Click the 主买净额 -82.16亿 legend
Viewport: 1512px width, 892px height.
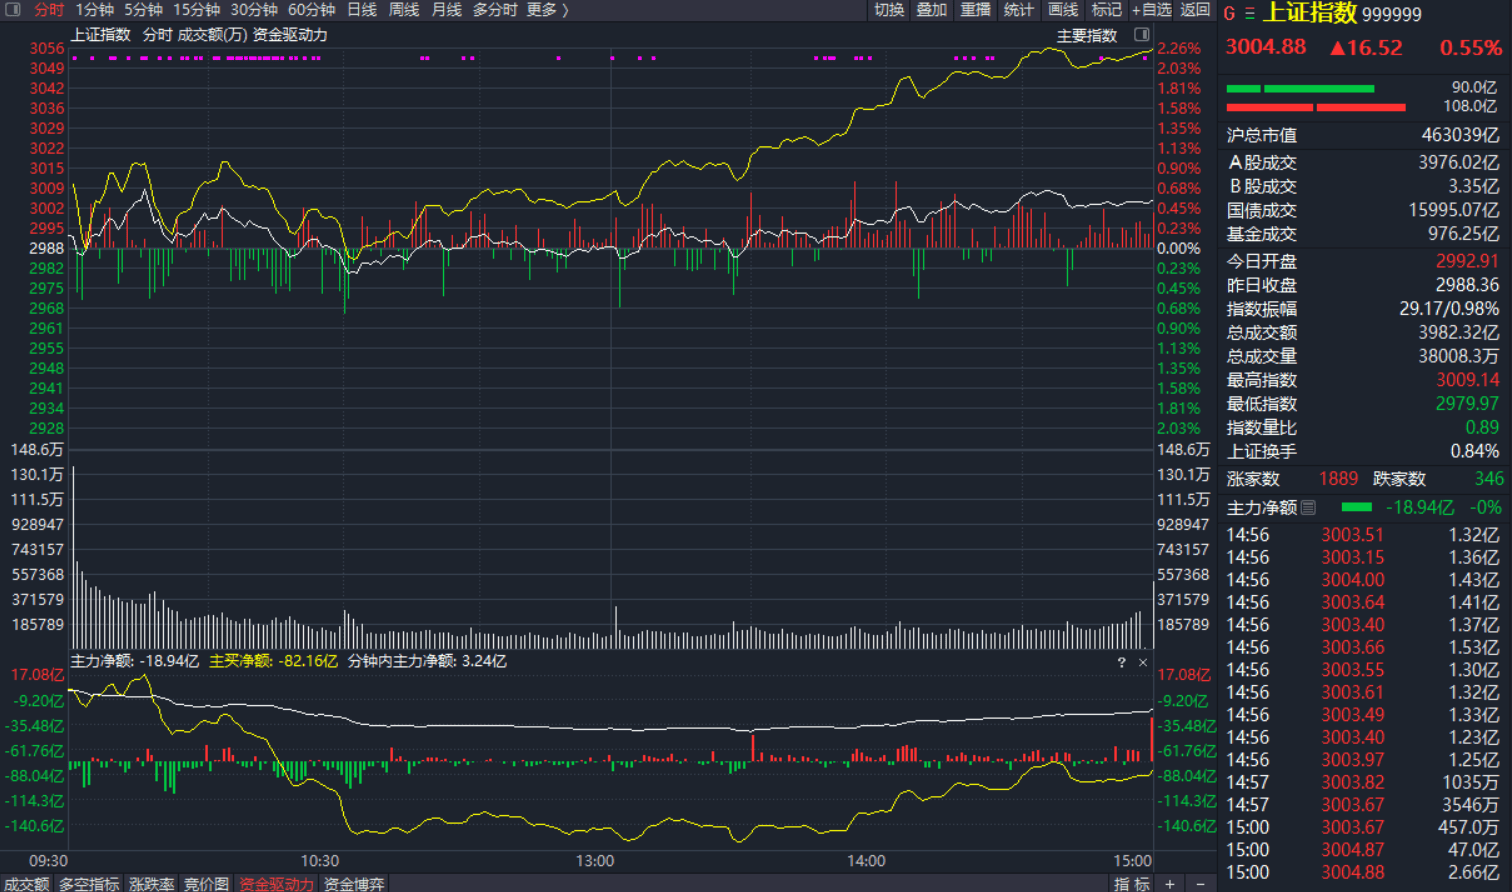coord(273,662)
